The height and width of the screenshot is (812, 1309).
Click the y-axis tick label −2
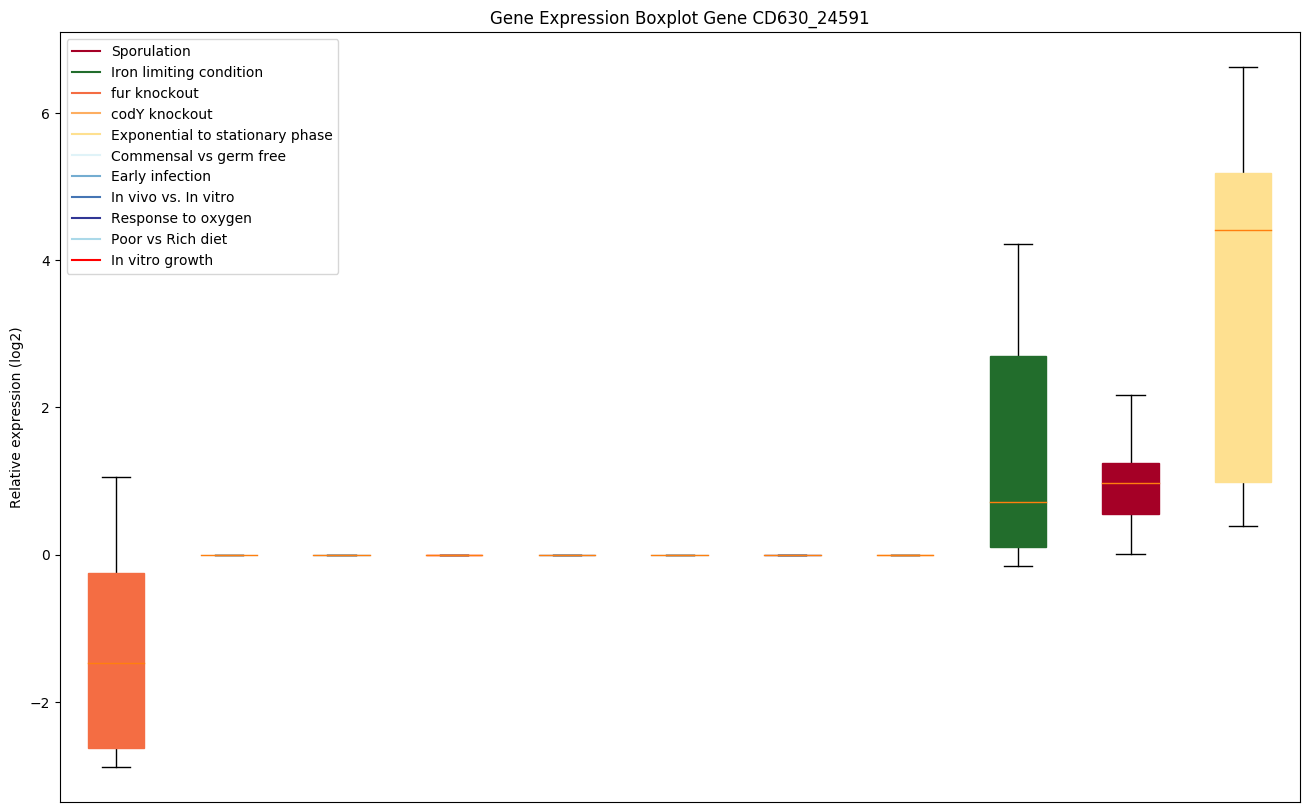(x=40, y=703)
